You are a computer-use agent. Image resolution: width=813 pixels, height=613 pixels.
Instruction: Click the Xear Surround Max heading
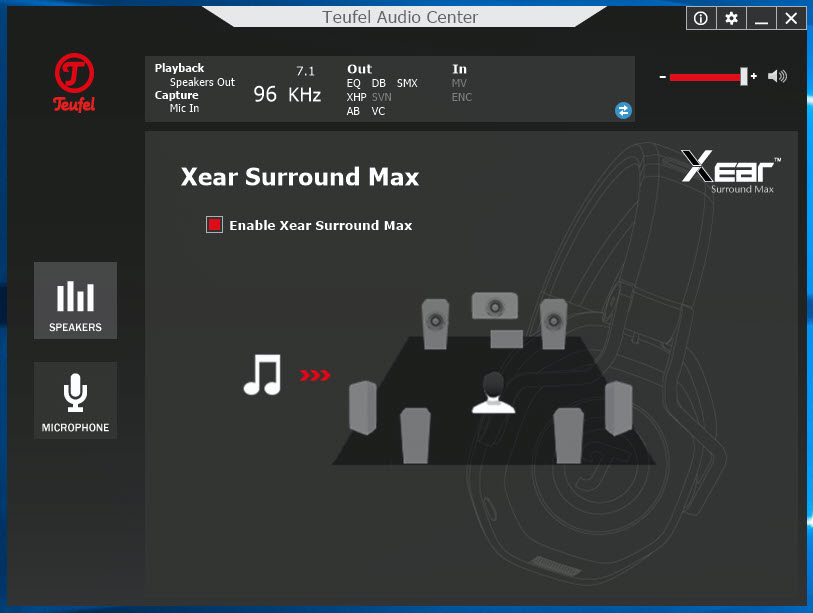tap(300, 177)
